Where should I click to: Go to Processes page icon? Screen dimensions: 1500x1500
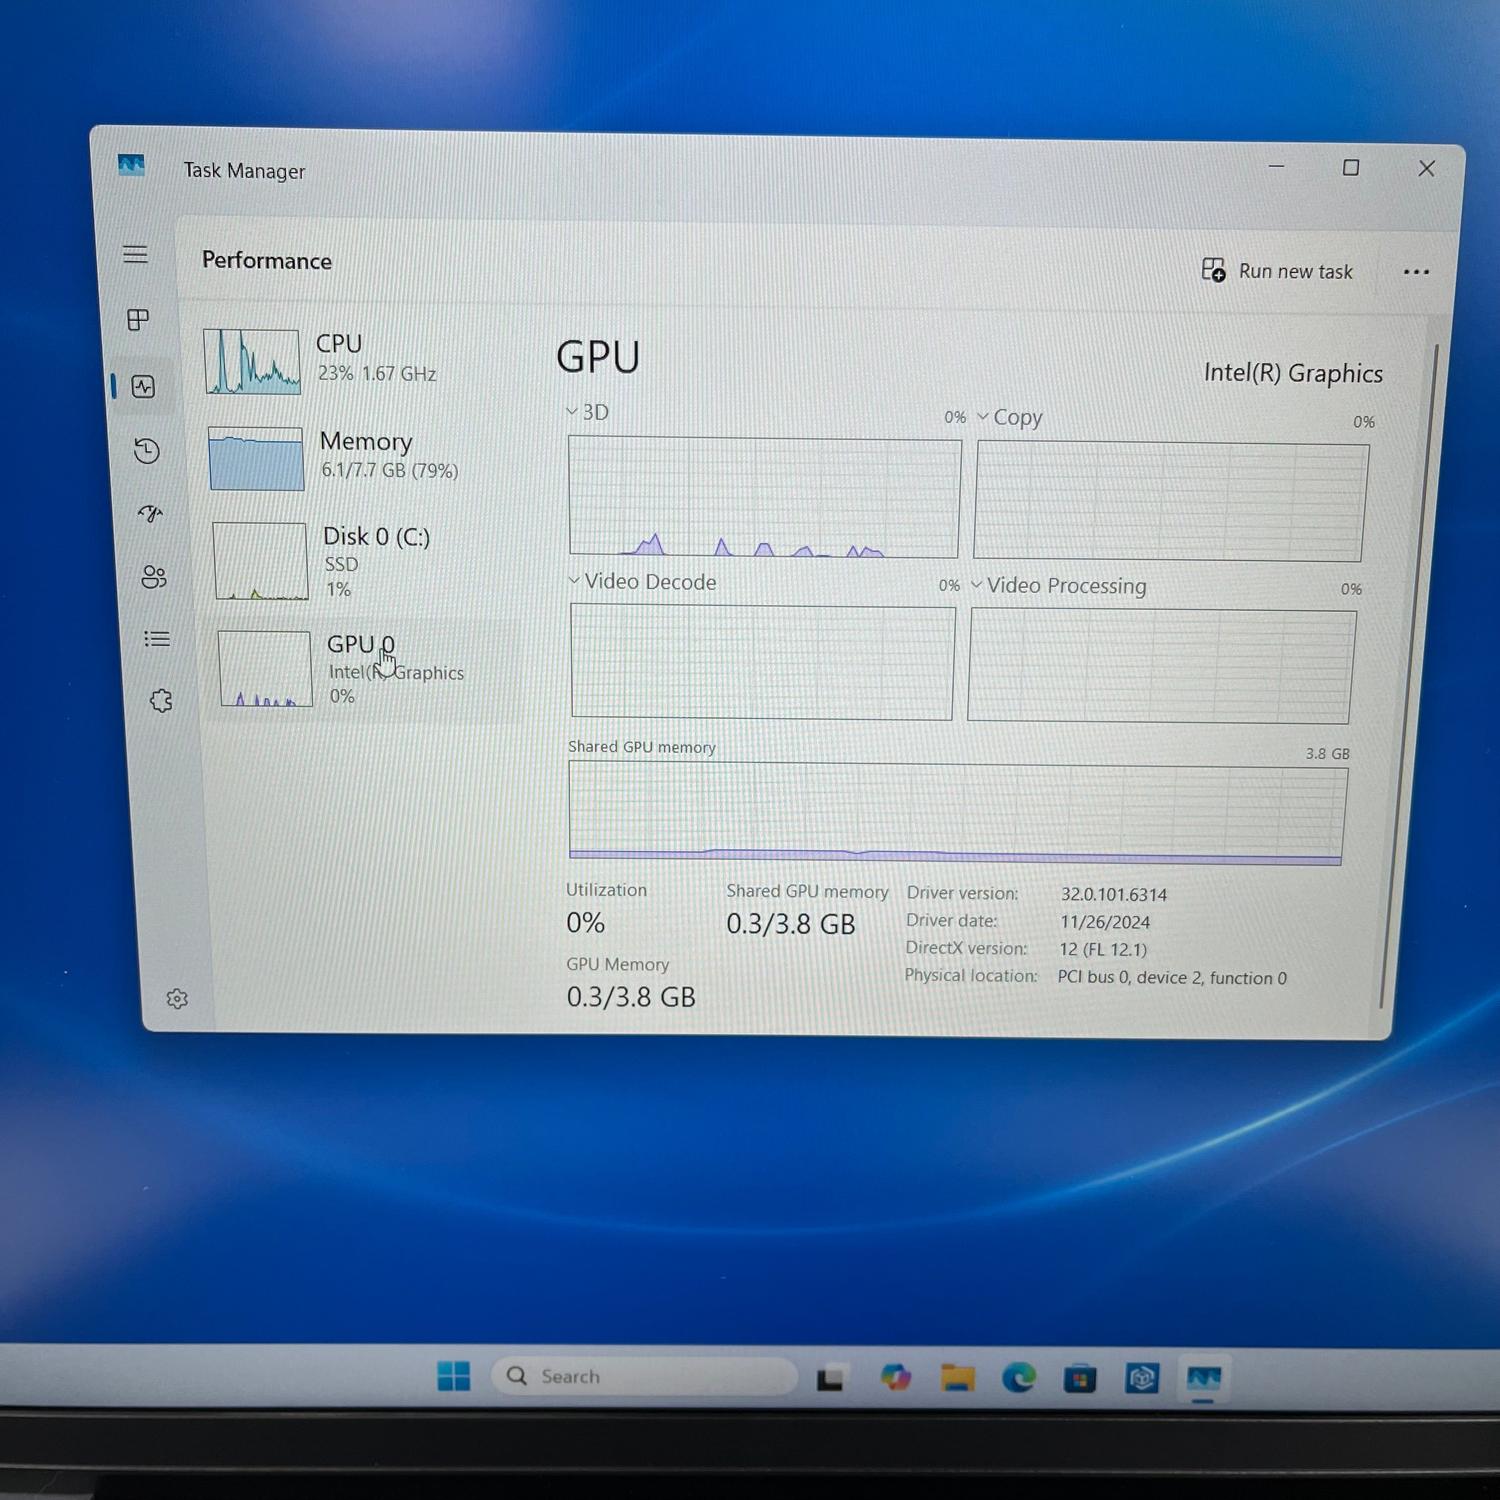coord(139,320)
